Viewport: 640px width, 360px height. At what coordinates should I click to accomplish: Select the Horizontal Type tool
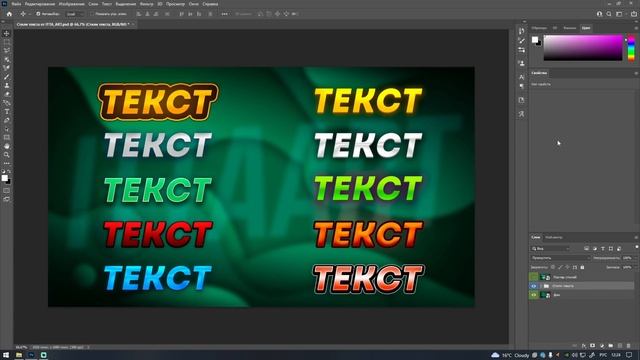(x=7, y=111)
